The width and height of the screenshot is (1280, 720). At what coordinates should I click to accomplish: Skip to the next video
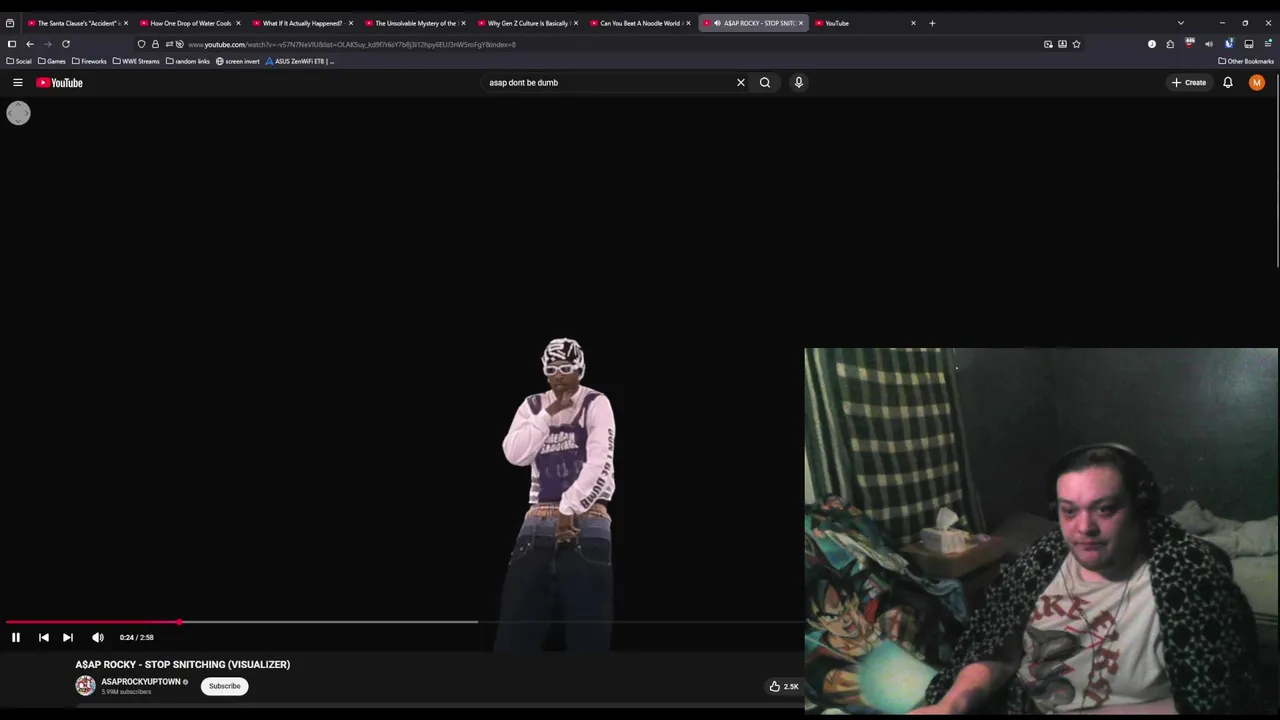click(68, 637)
